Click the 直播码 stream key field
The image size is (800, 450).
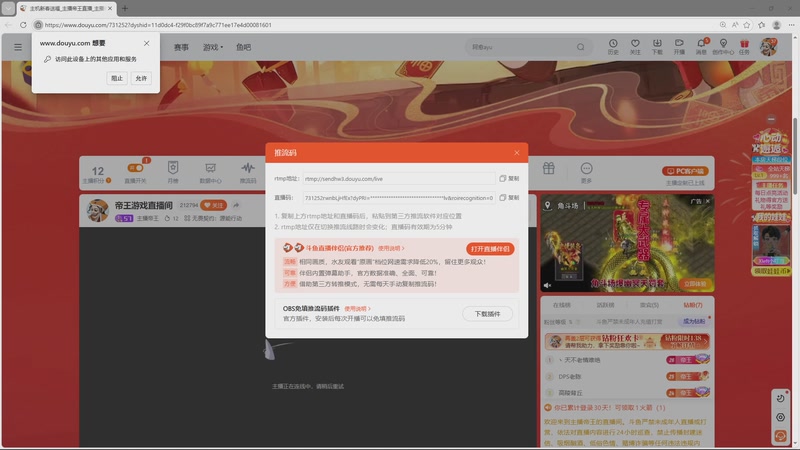[399, 197]
